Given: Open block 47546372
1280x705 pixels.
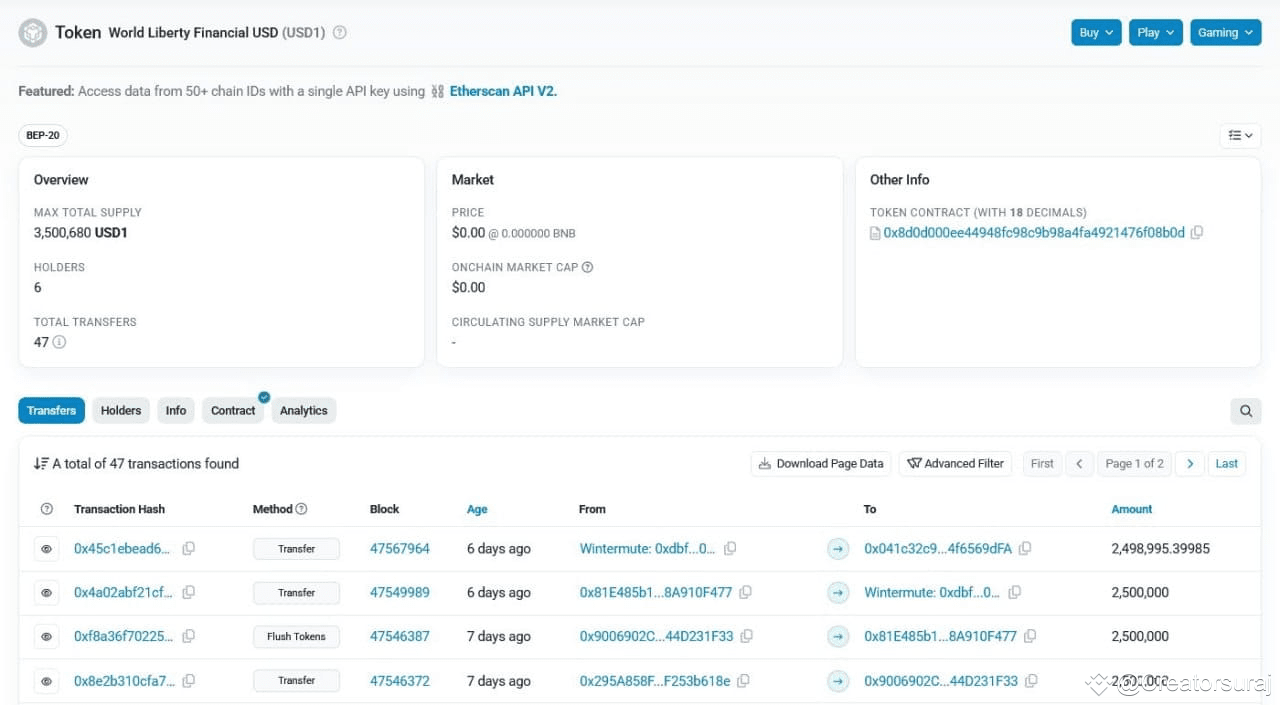Looking at the screenshot, I should click(400, 680).
